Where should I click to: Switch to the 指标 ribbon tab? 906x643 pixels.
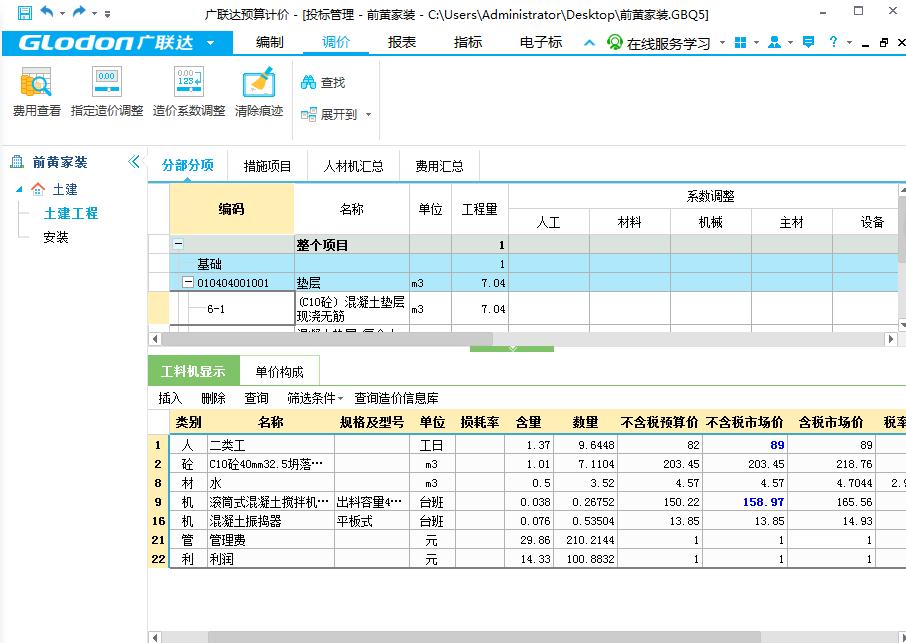(467, 42)
